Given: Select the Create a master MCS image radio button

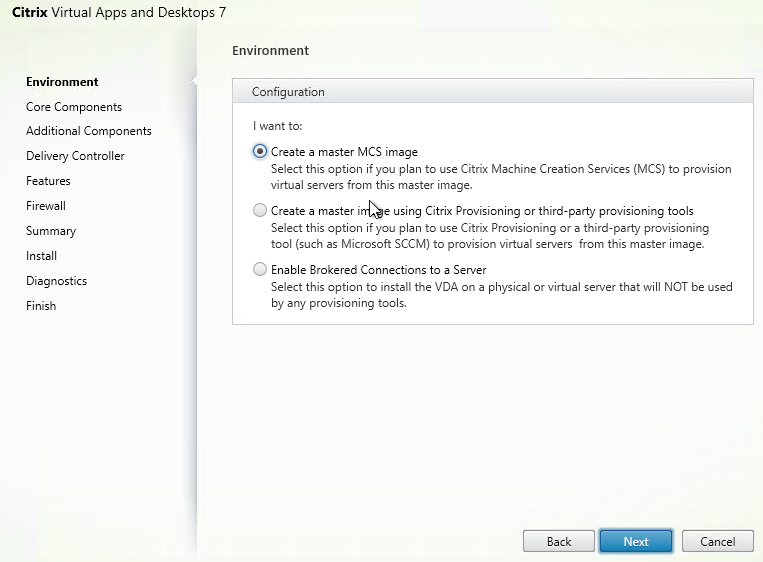Looking at the screenshot, I should click(260, 151).
